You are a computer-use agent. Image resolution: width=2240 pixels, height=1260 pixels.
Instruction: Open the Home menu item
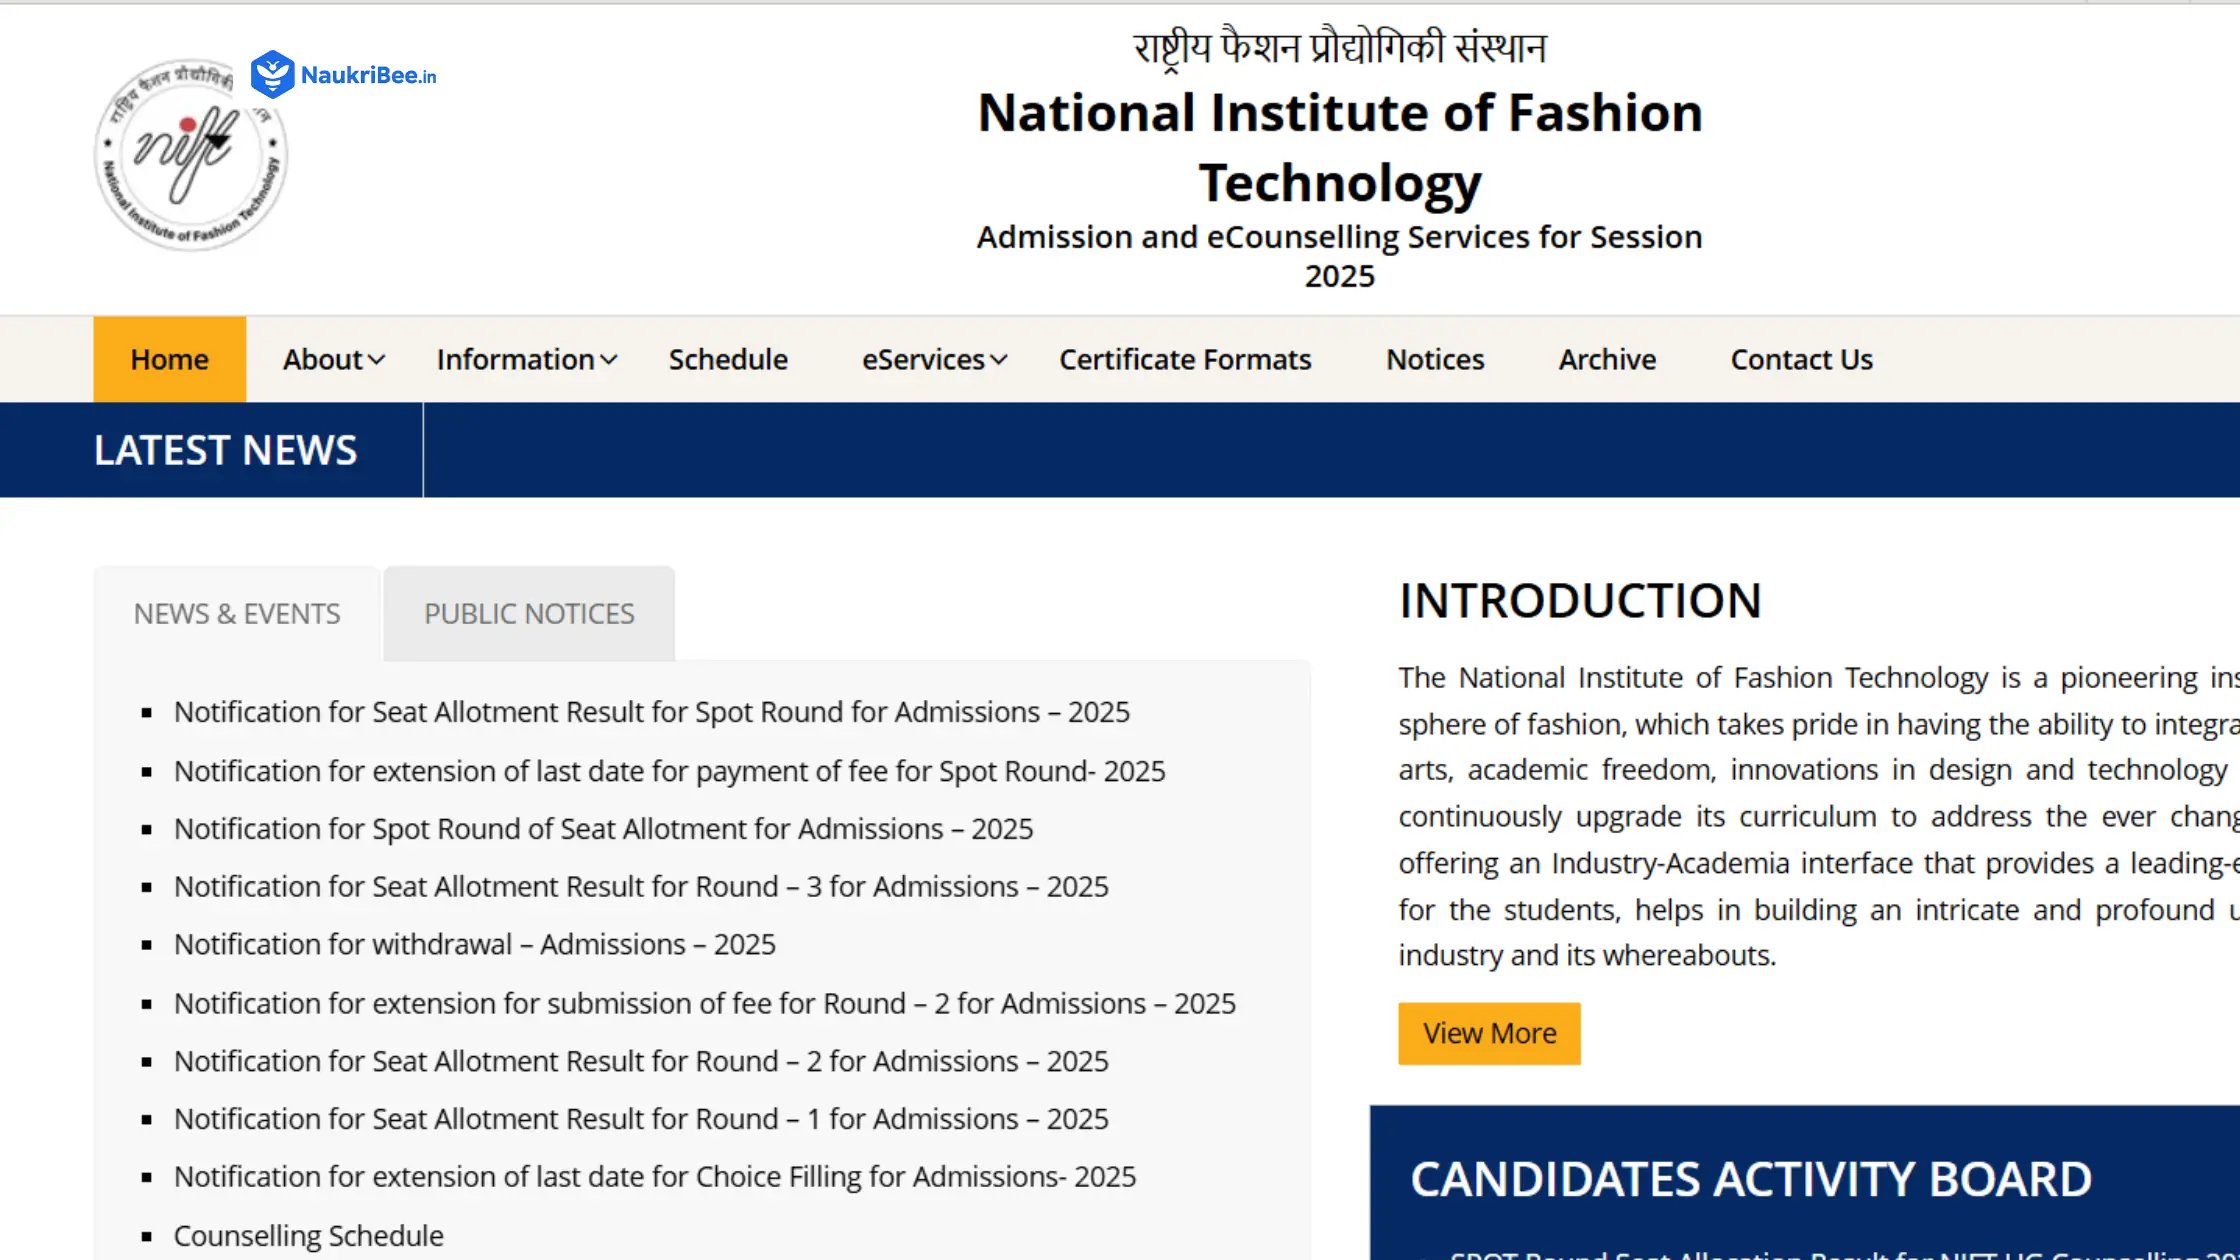tap(168, 359)
